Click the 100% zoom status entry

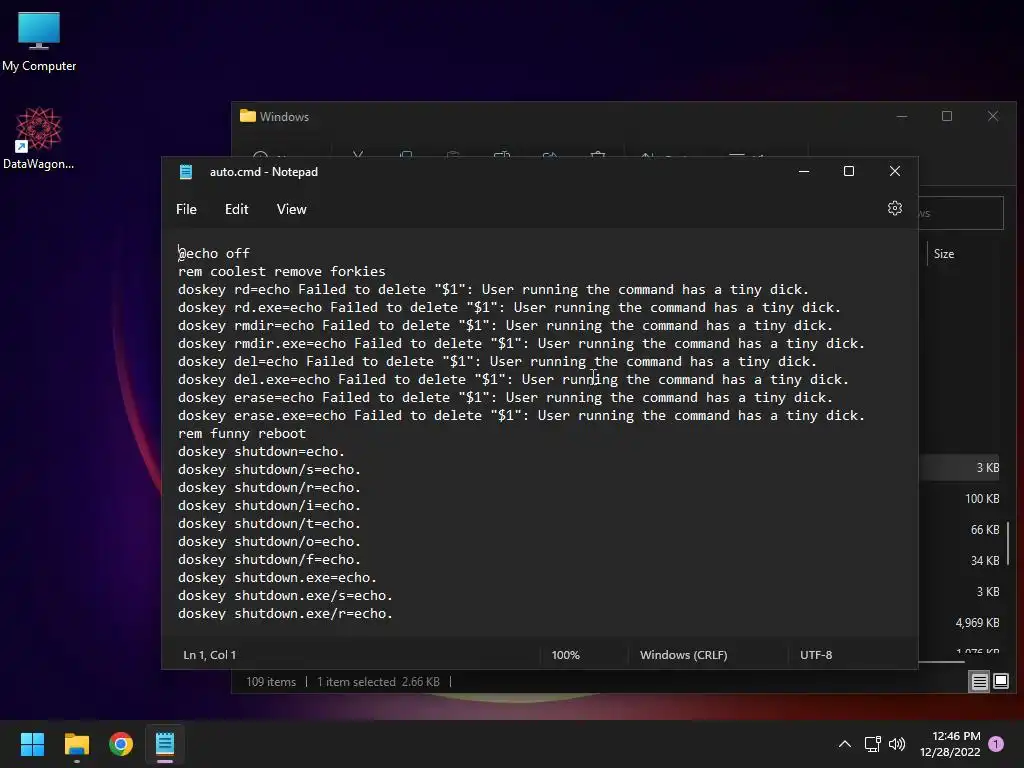click(566, 655)
